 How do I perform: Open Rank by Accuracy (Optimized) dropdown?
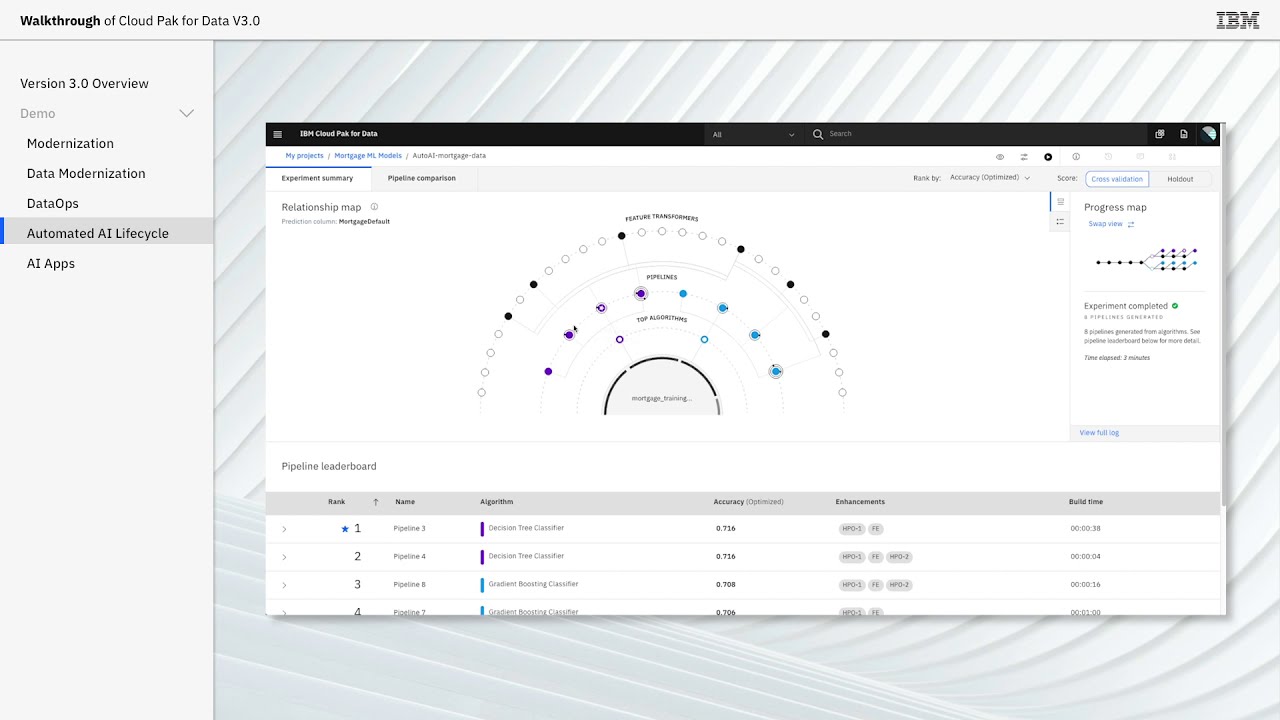tap(989, 178)
